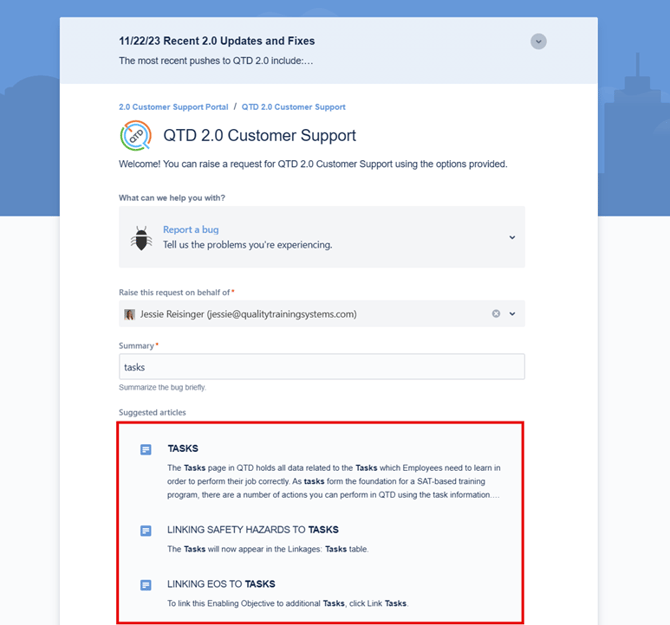Open Linking Safety Hazards to Tasks article
Viewport: 670px width, 625px height.
253,529
